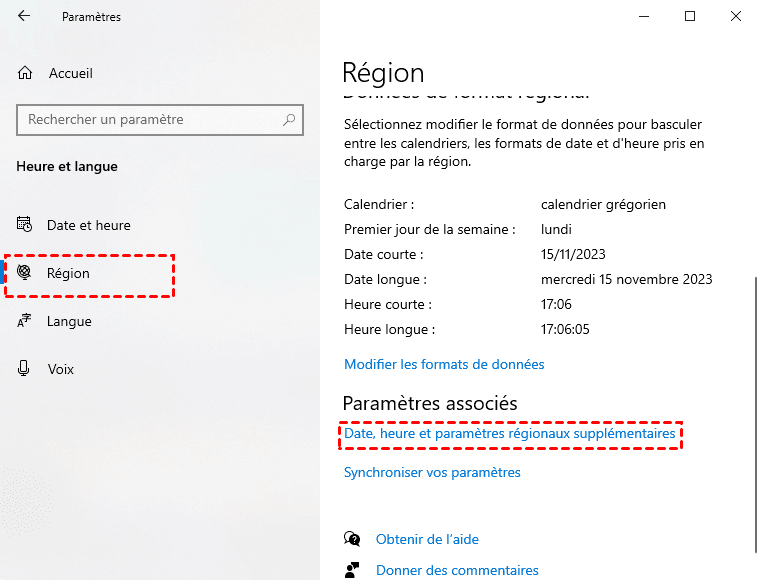Open the Obtenir de l'aide link

click(x=427, y=539)
